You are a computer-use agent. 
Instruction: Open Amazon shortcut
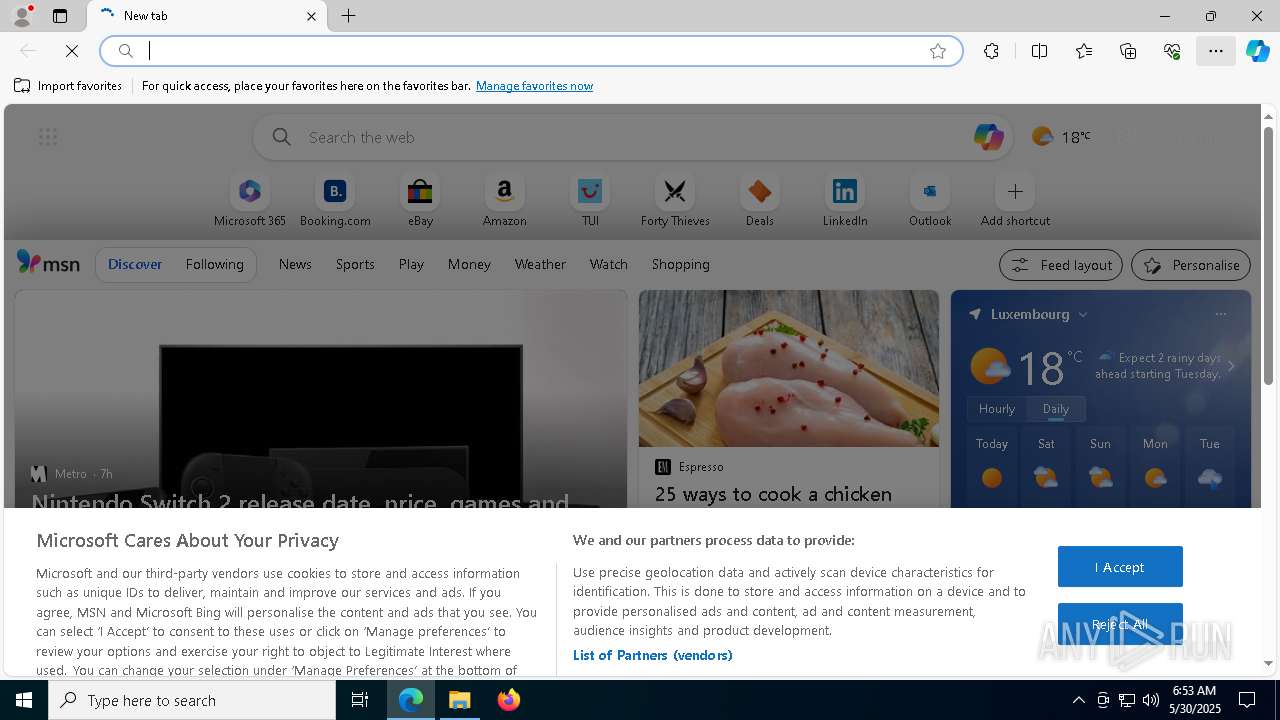click(x=504, y=201)
